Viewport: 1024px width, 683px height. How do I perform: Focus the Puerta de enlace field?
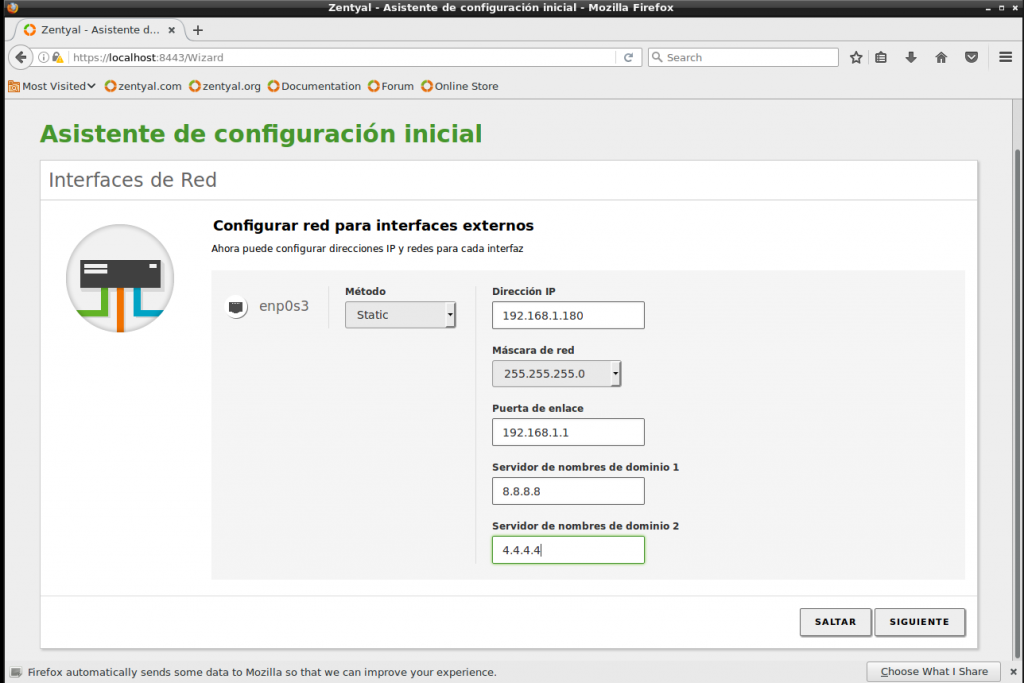[x=568, y=432]
